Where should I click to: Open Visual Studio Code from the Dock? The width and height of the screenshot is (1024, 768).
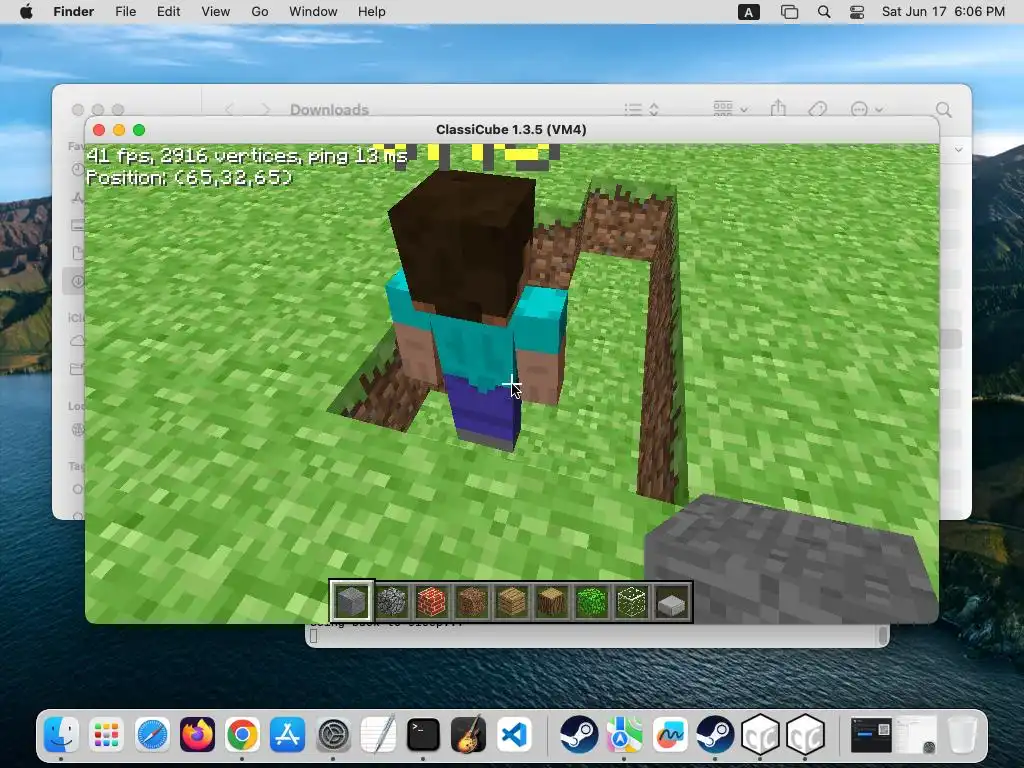click(514, 735)
